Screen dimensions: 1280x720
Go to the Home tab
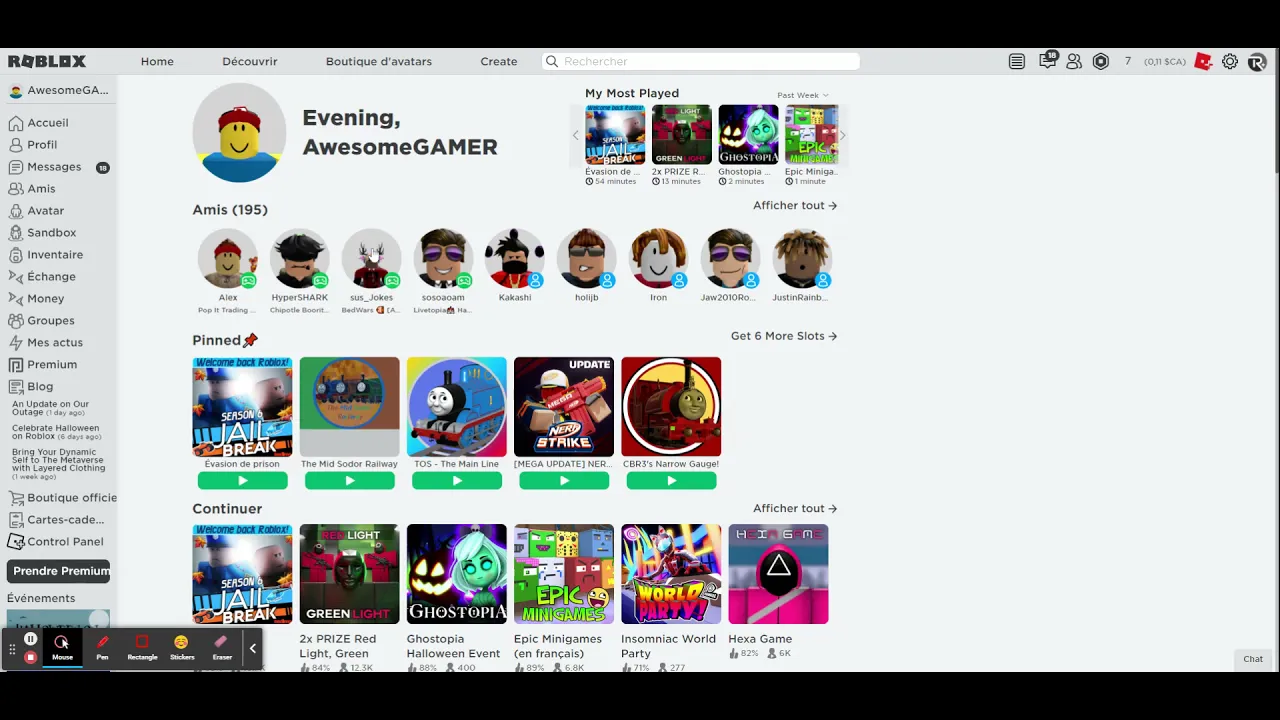157,61
